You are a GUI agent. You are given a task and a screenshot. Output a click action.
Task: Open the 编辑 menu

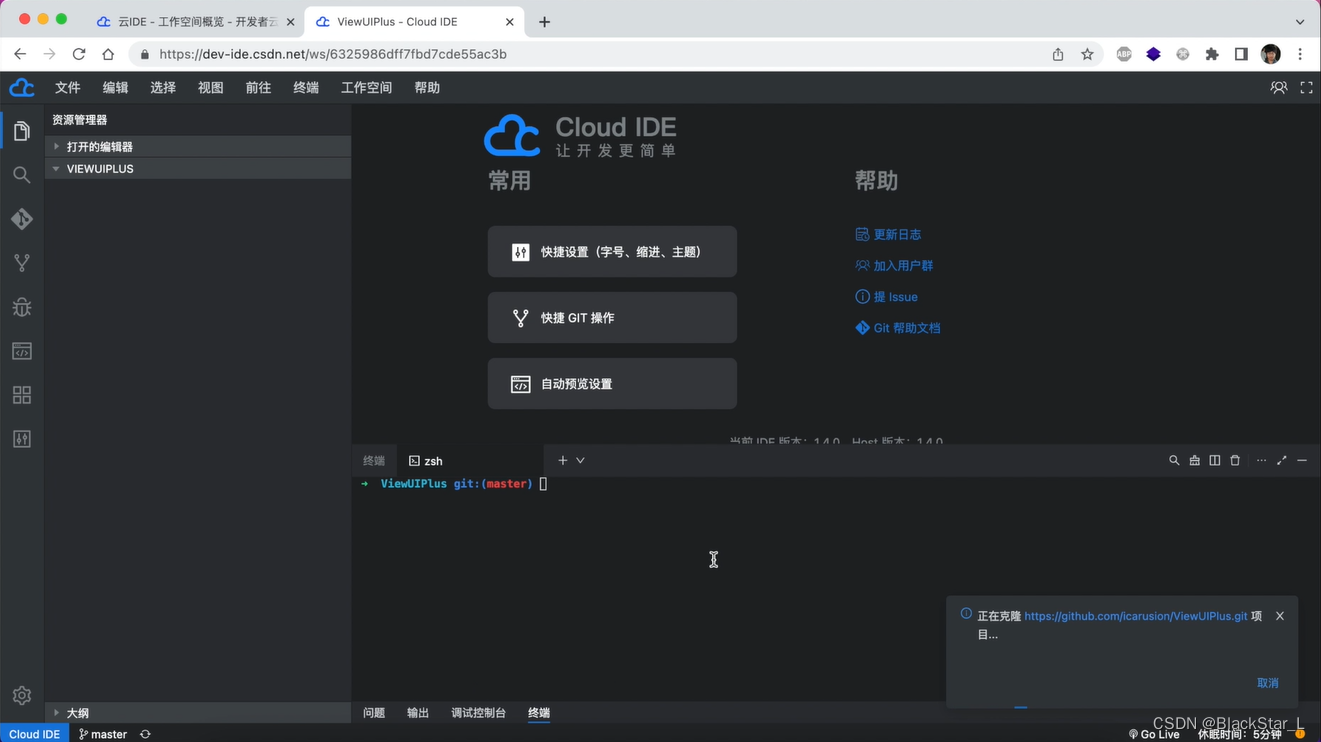(x=116, y=88)
